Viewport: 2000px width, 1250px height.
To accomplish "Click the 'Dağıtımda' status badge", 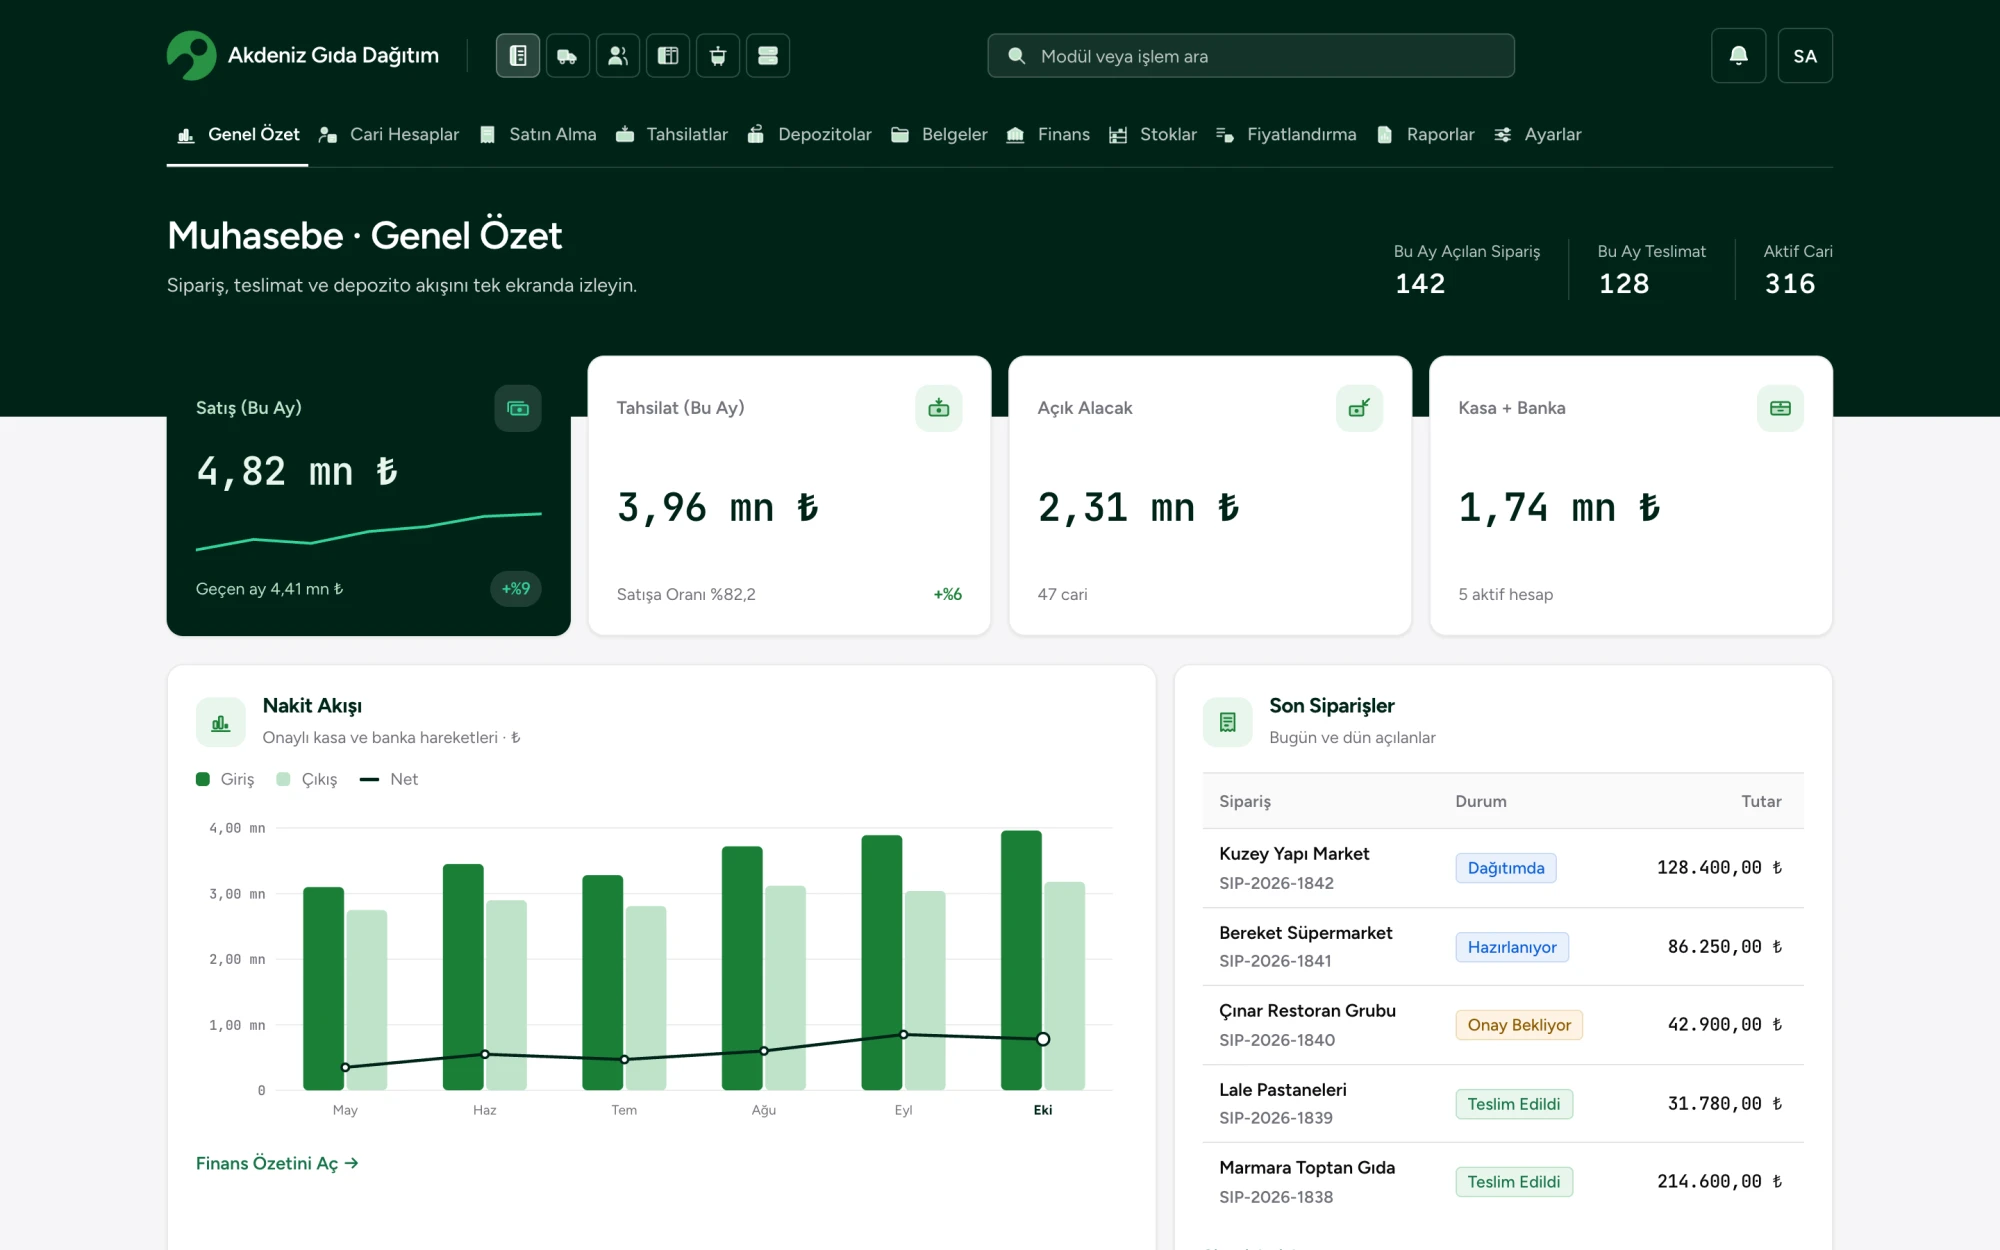I will pos(1506,868).
